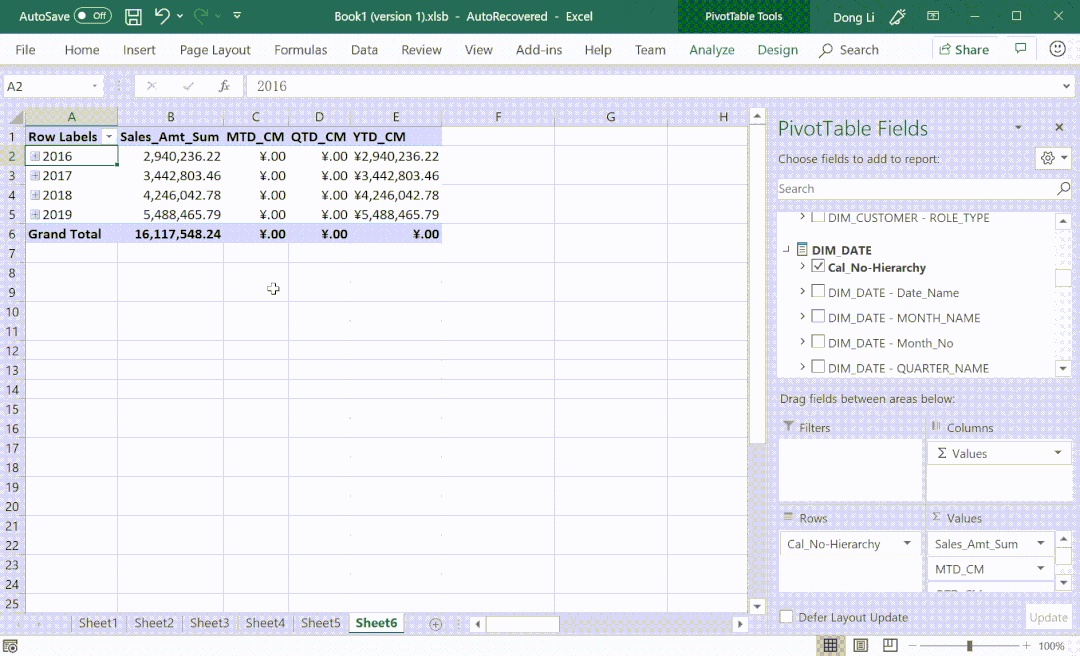This screenshot has width=1080, height=656.
Task: Enable Defer Layout Update checkbox
Action: coord(786,617)
